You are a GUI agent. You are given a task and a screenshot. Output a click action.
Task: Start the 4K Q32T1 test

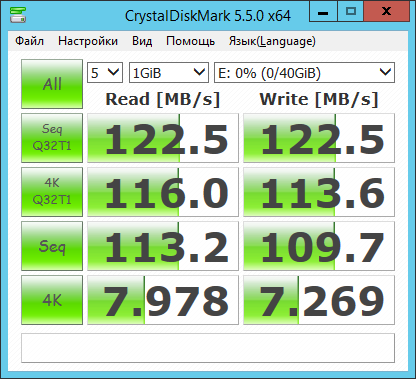click(52, 192)
